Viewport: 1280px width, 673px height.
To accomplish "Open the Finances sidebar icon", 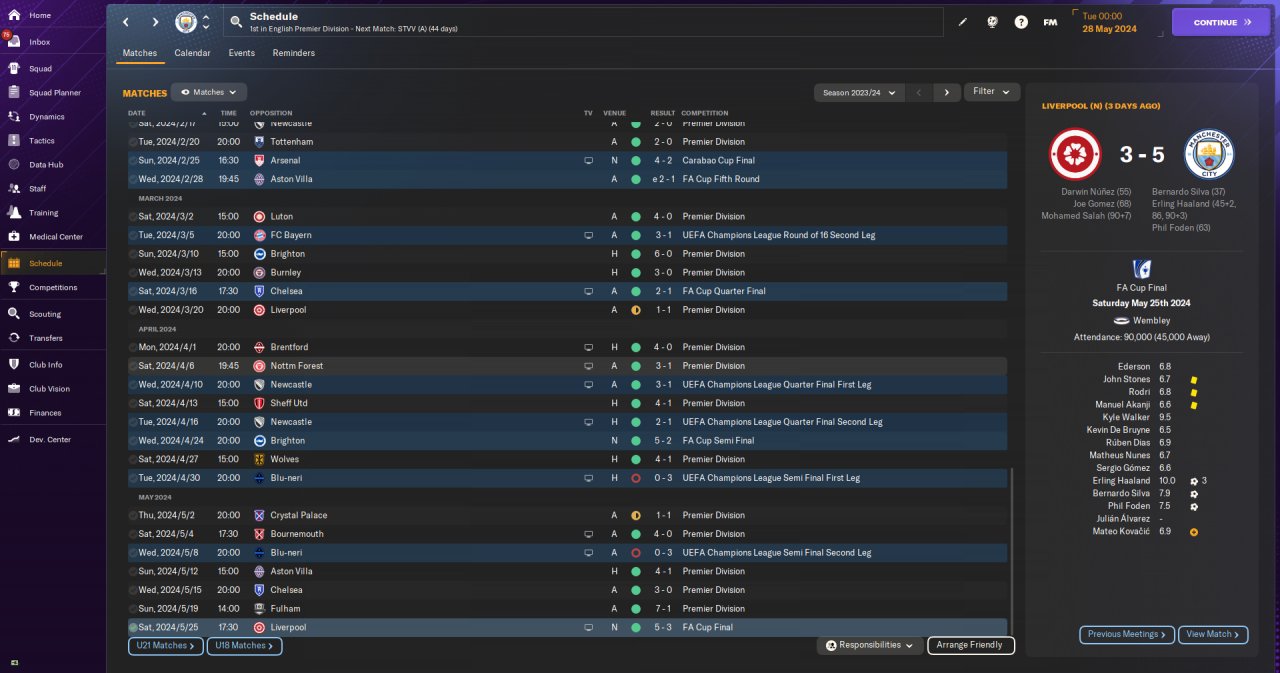I will 14,413.
